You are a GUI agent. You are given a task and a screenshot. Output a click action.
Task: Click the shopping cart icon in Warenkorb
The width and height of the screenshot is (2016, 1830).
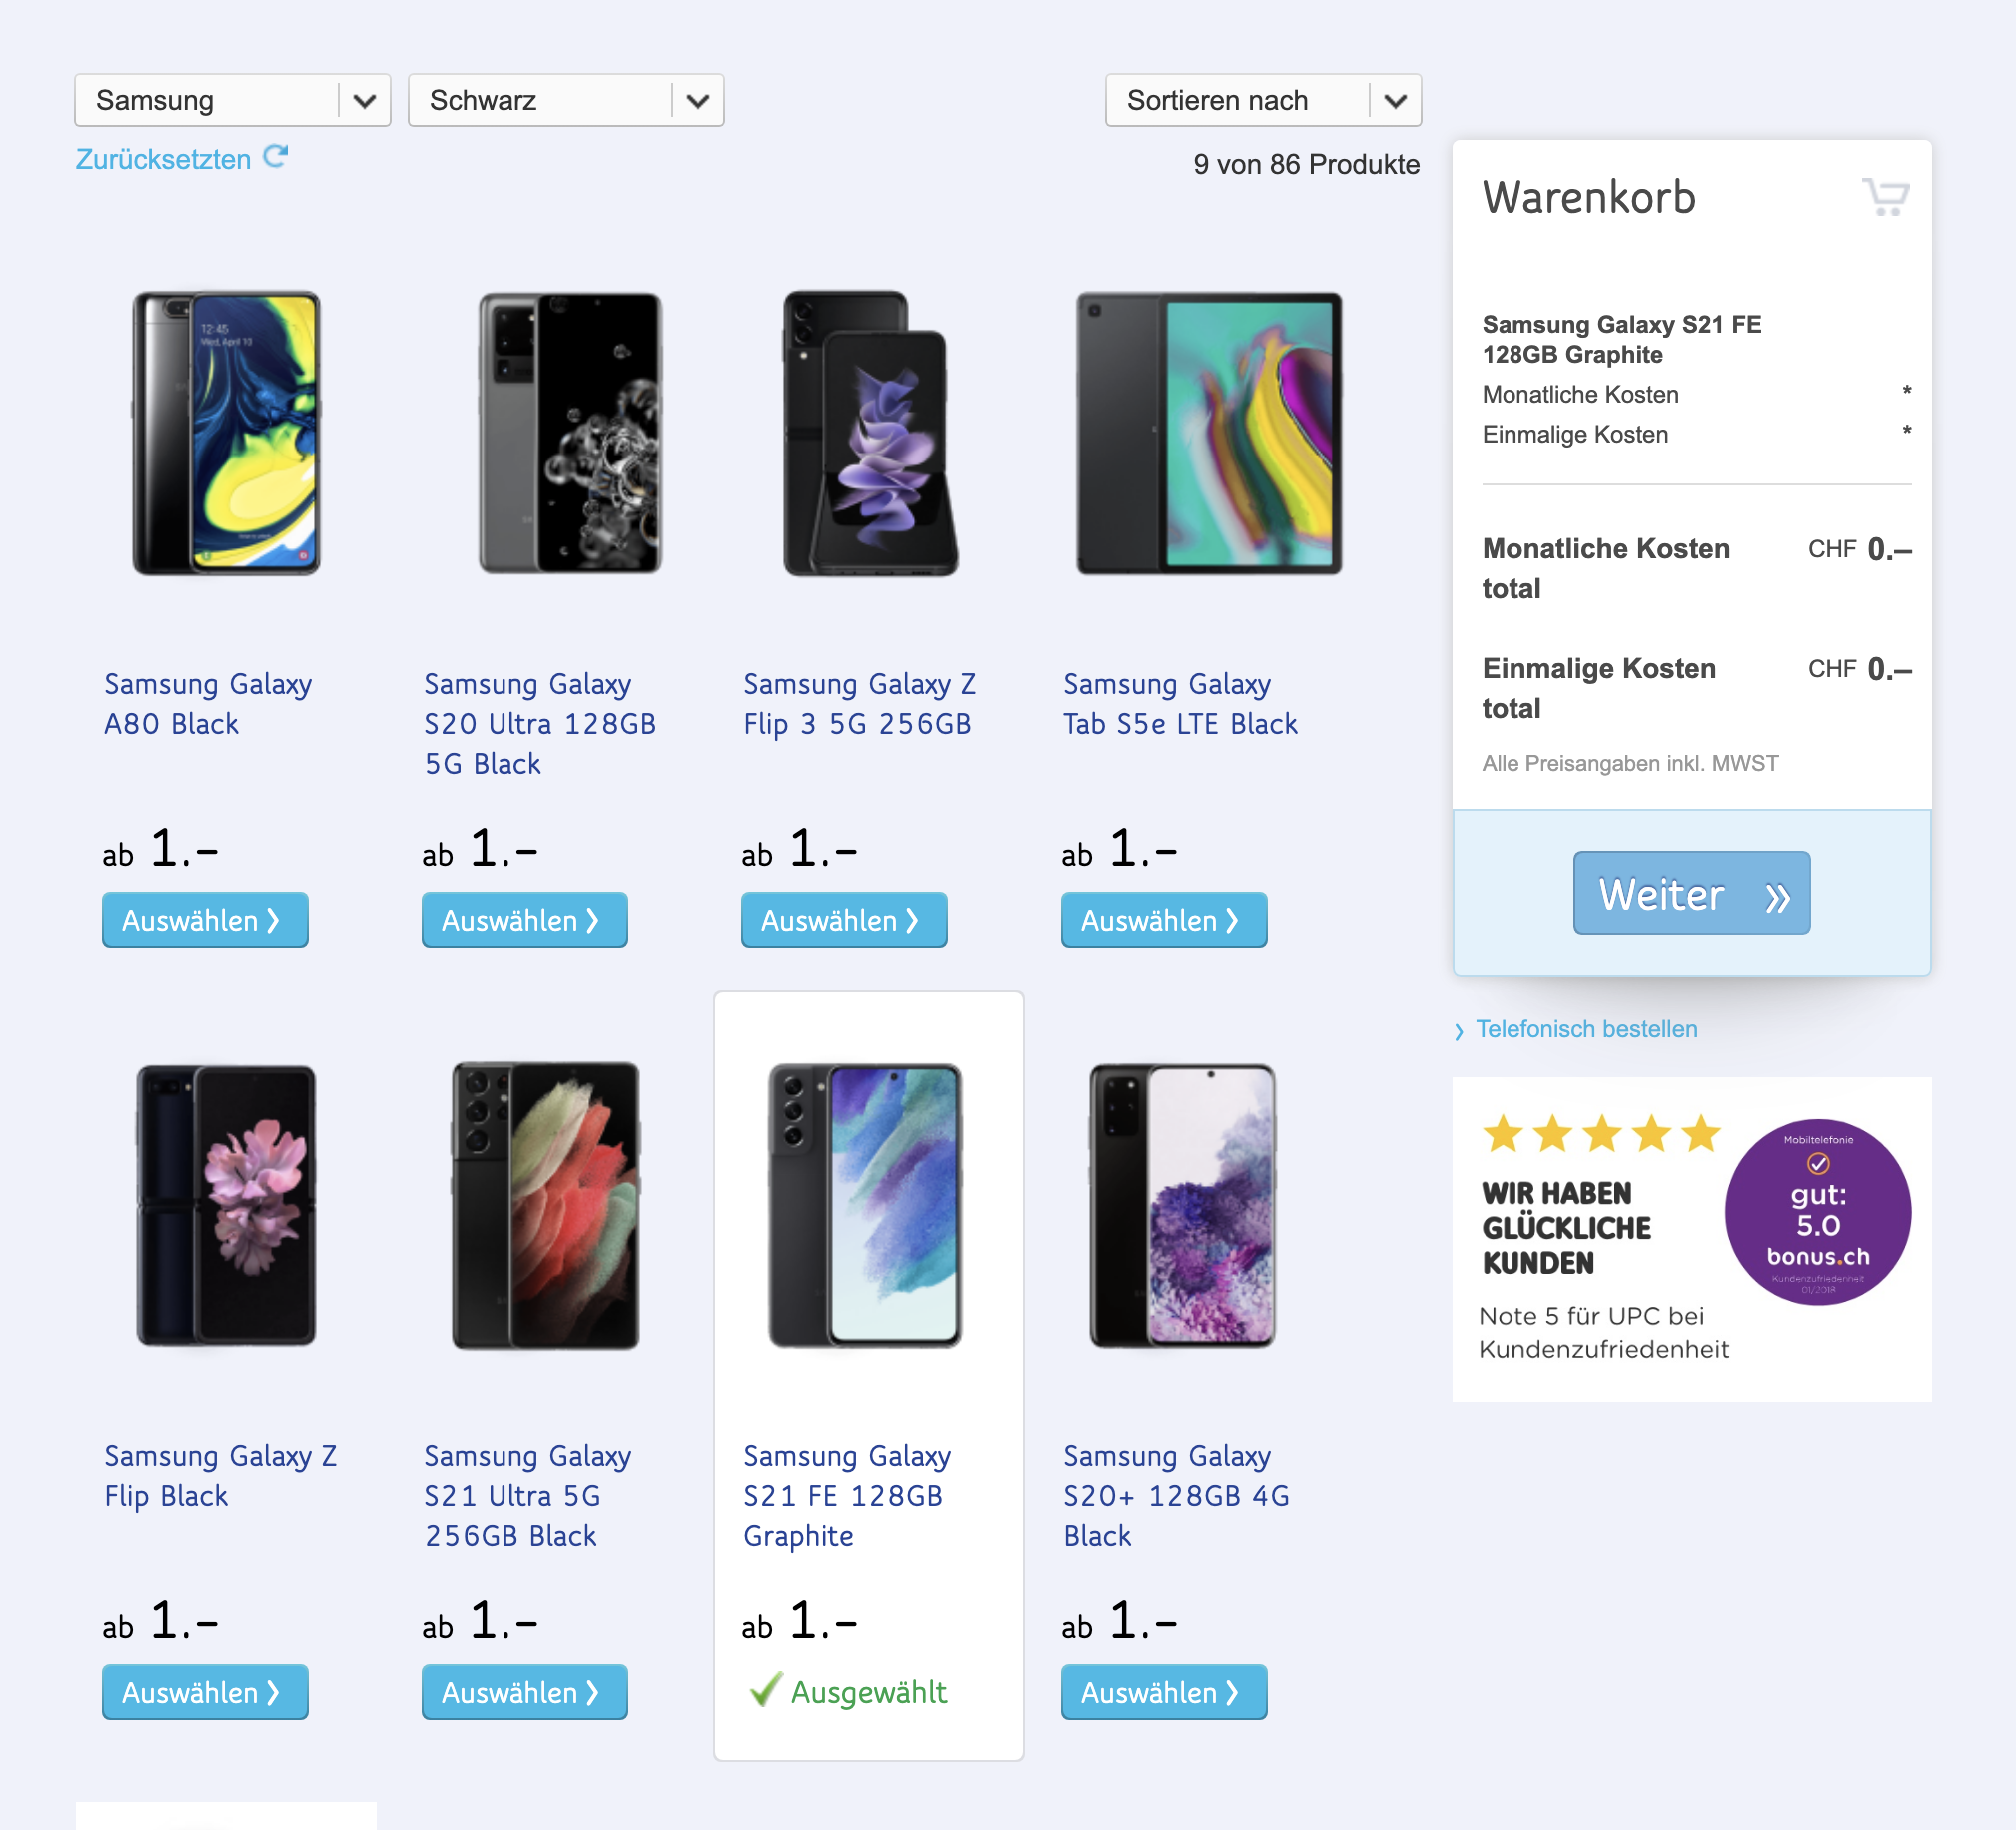pyautogui.click(x=1885, y=197)
